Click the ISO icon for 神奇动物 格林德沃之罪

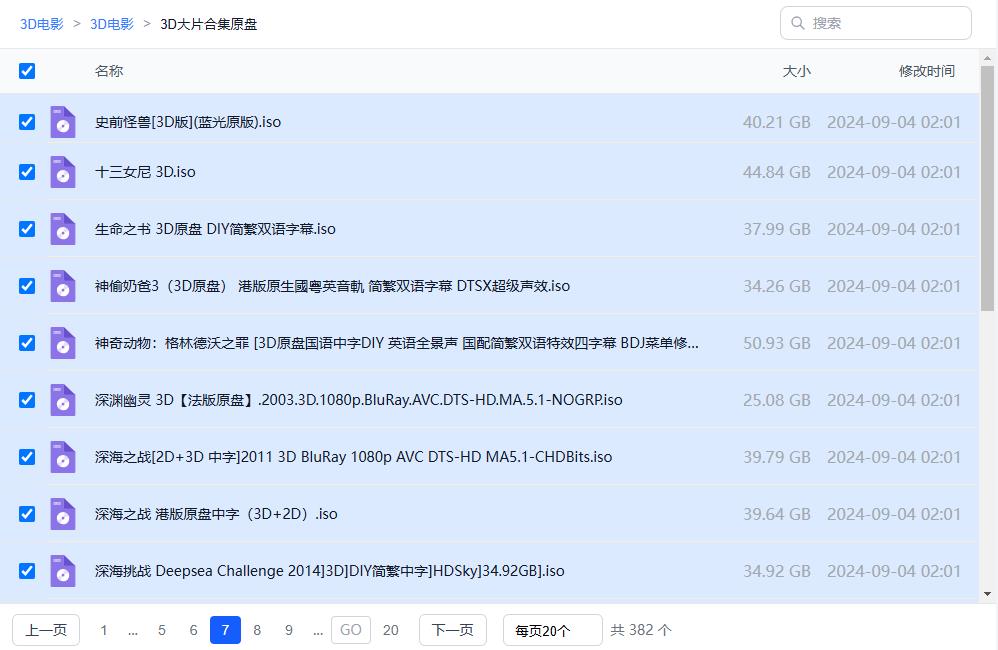click(x=63, y=343)
